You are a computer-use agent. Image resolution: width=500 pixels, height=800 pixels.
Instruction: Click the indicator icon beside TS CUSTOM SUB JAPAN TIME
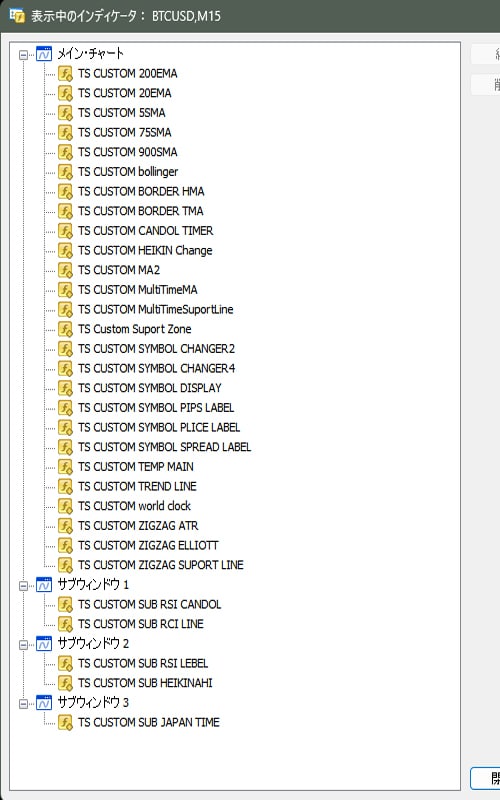65,722
